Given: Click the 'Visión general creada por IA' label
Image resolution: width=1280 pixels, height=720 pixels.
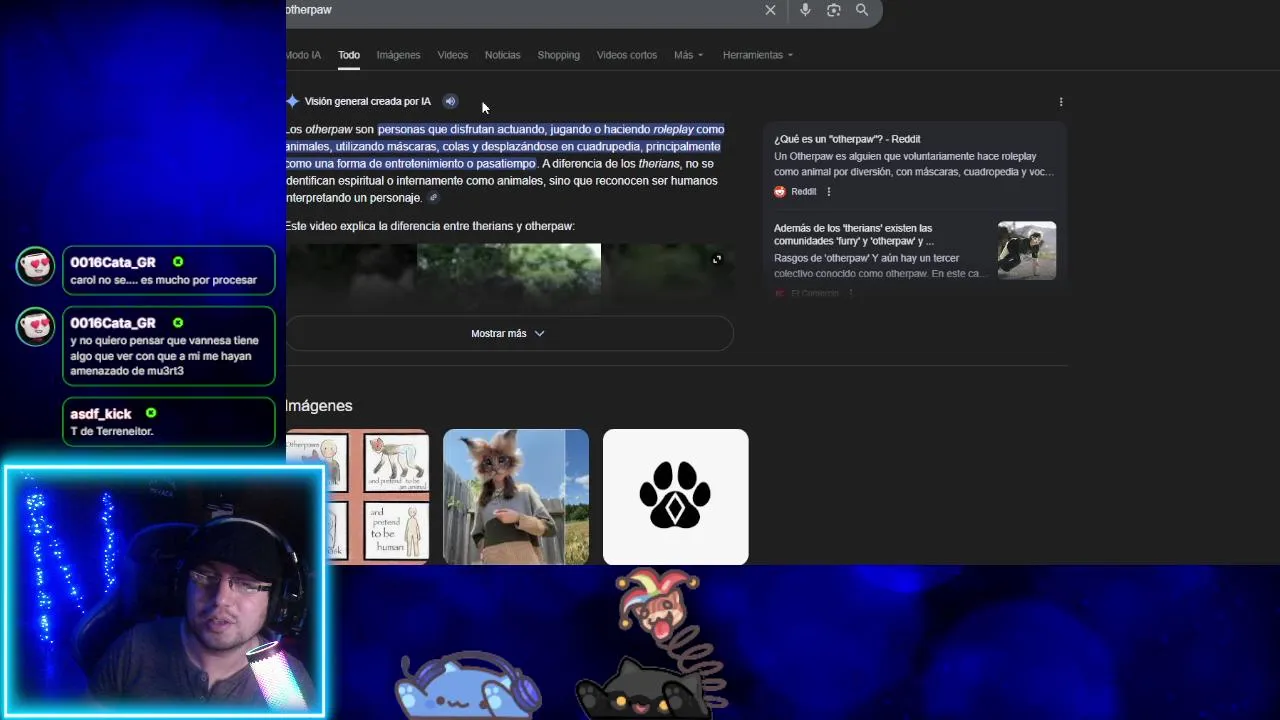Looking at the screenshot, I should pos(367,101).
